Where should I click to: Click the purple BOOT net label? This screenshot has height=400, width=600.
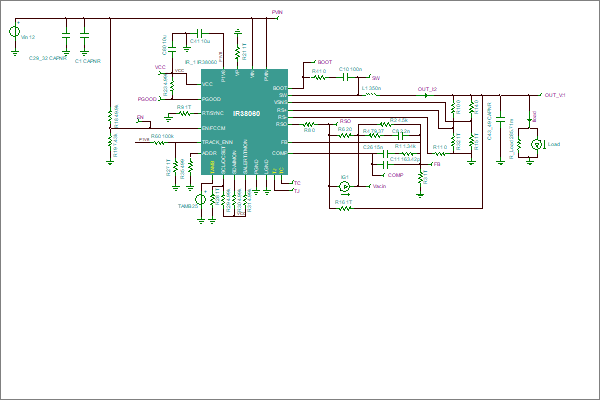tap(324, 62)
